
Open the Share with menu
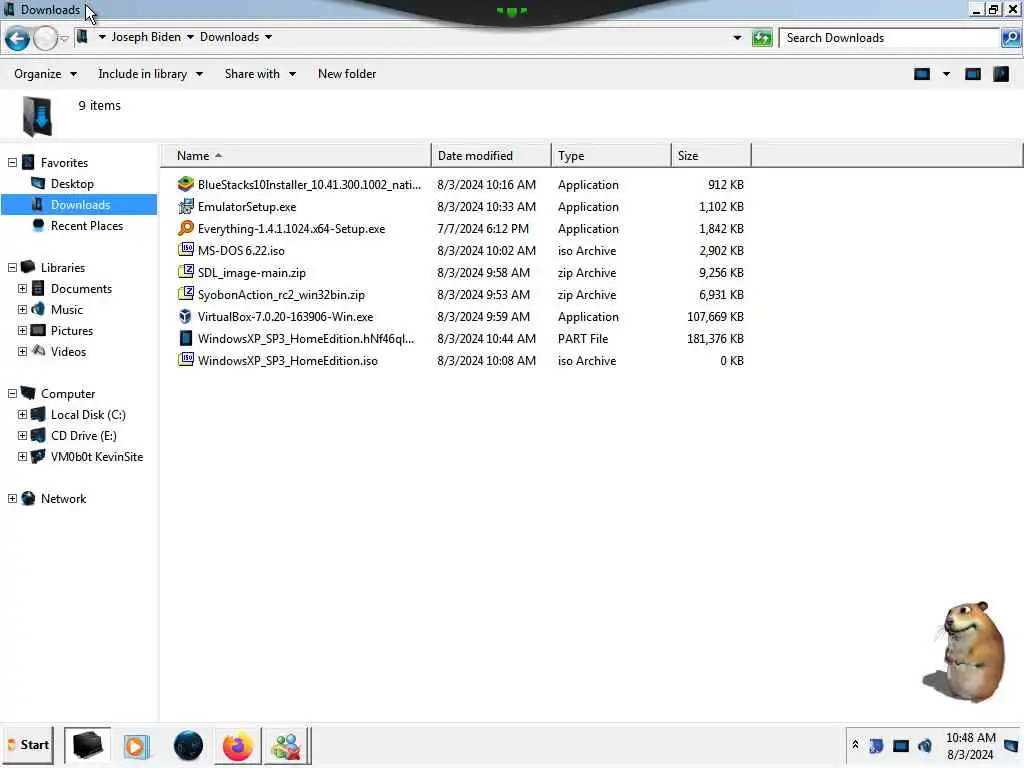click(260, 74)
